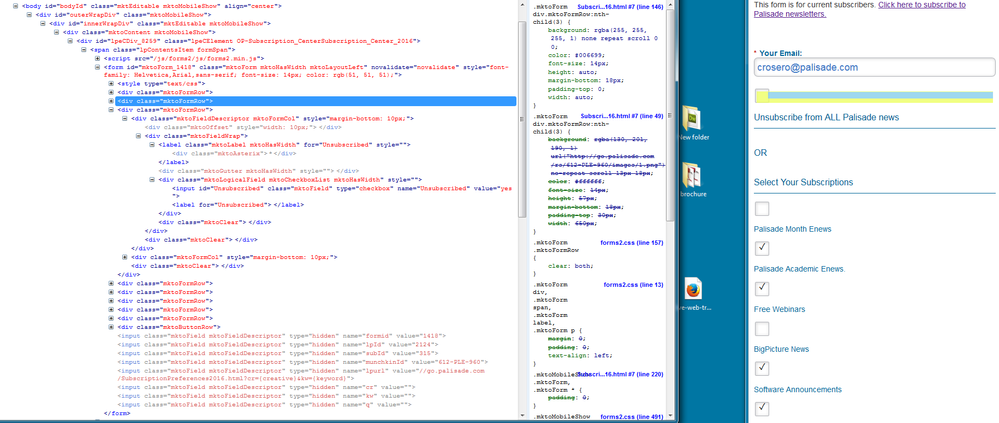
Task: Select hidden input name subId row
Action: pos(277,353)
